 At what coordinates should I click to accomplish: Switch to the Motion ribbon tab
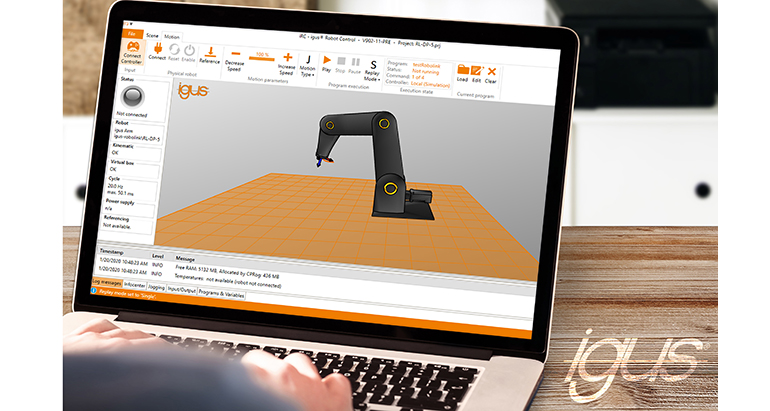point(172,37)
